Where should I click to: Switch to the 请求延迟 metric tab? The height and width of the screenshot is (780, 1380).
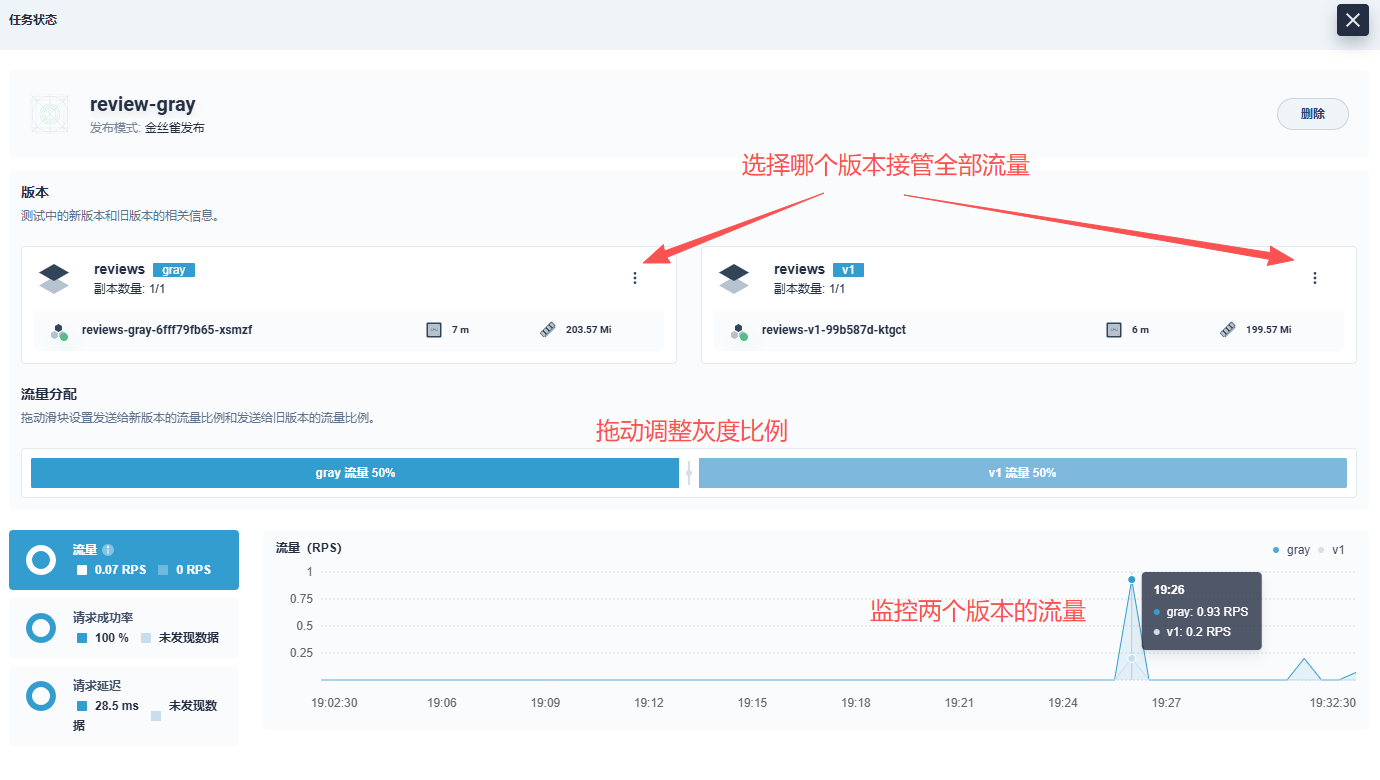124,705
